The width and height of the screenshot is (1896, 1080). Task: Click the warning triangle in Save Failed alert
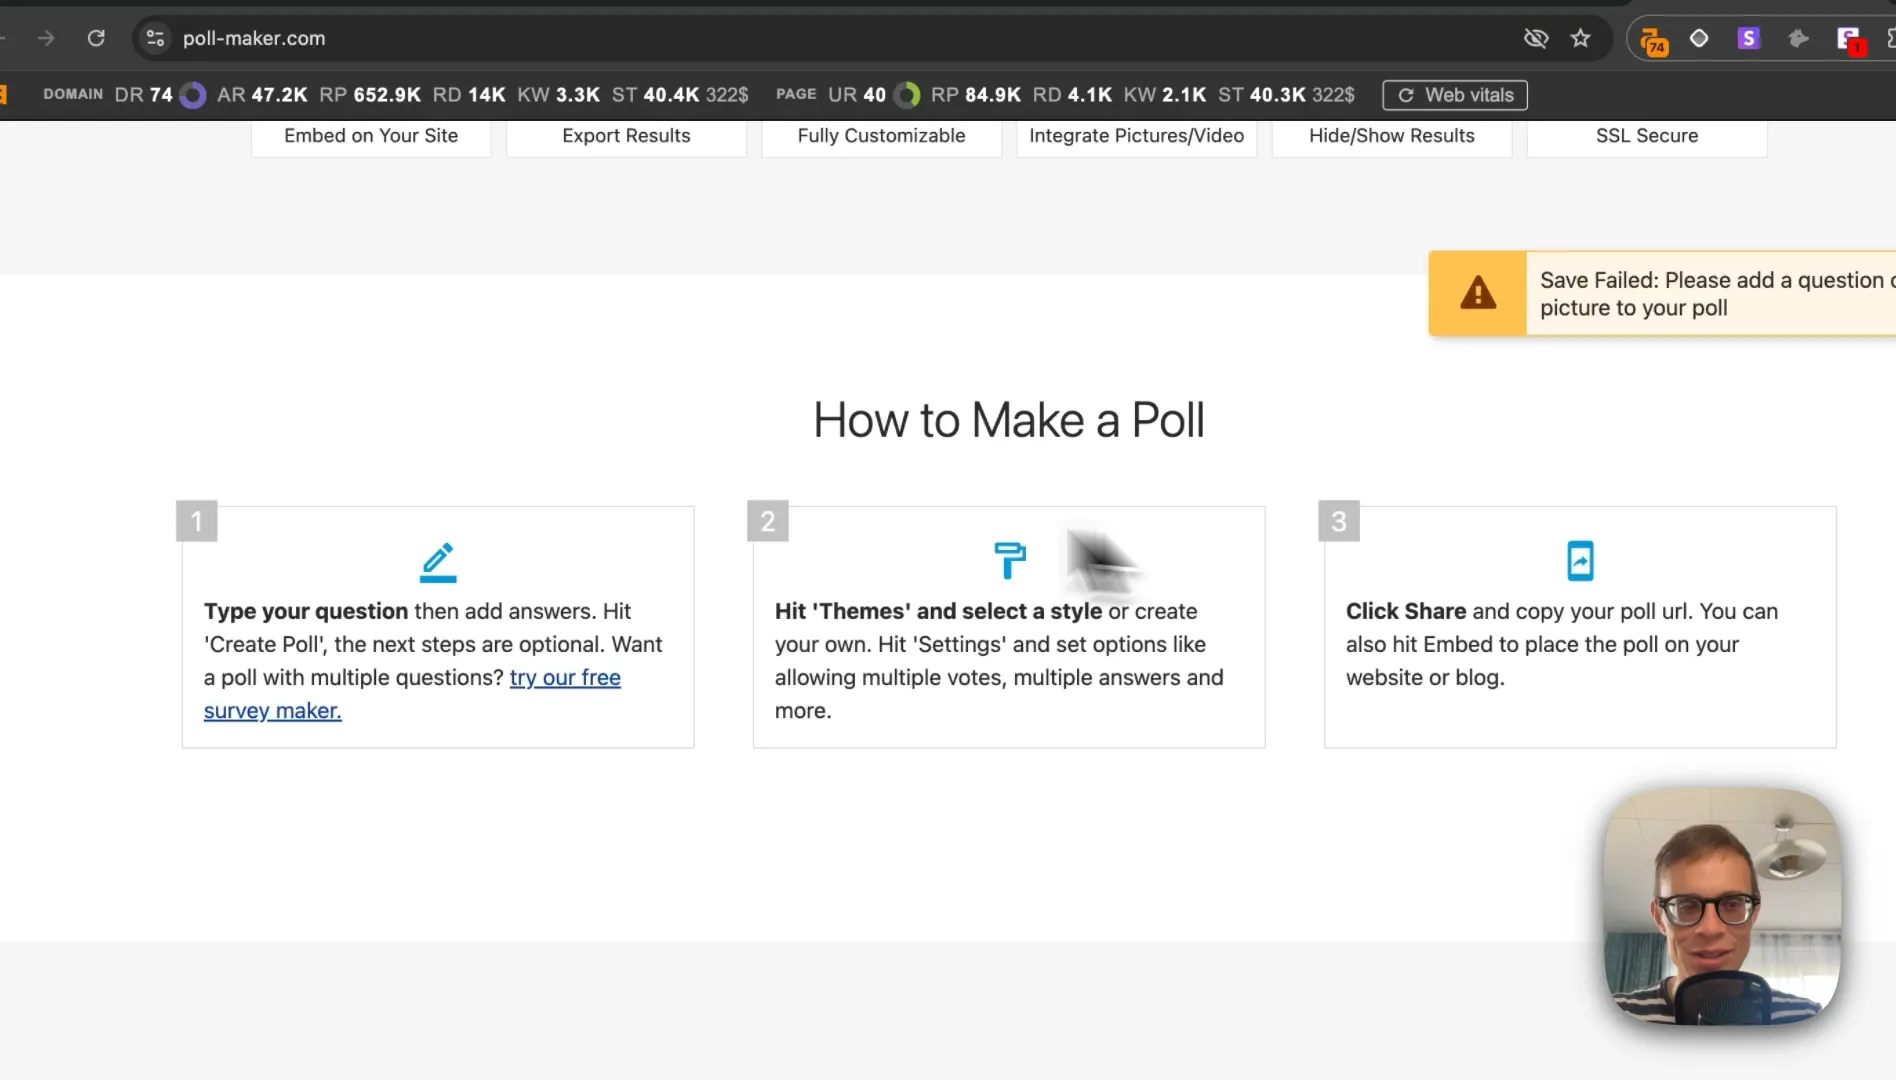click(1478, 293)
